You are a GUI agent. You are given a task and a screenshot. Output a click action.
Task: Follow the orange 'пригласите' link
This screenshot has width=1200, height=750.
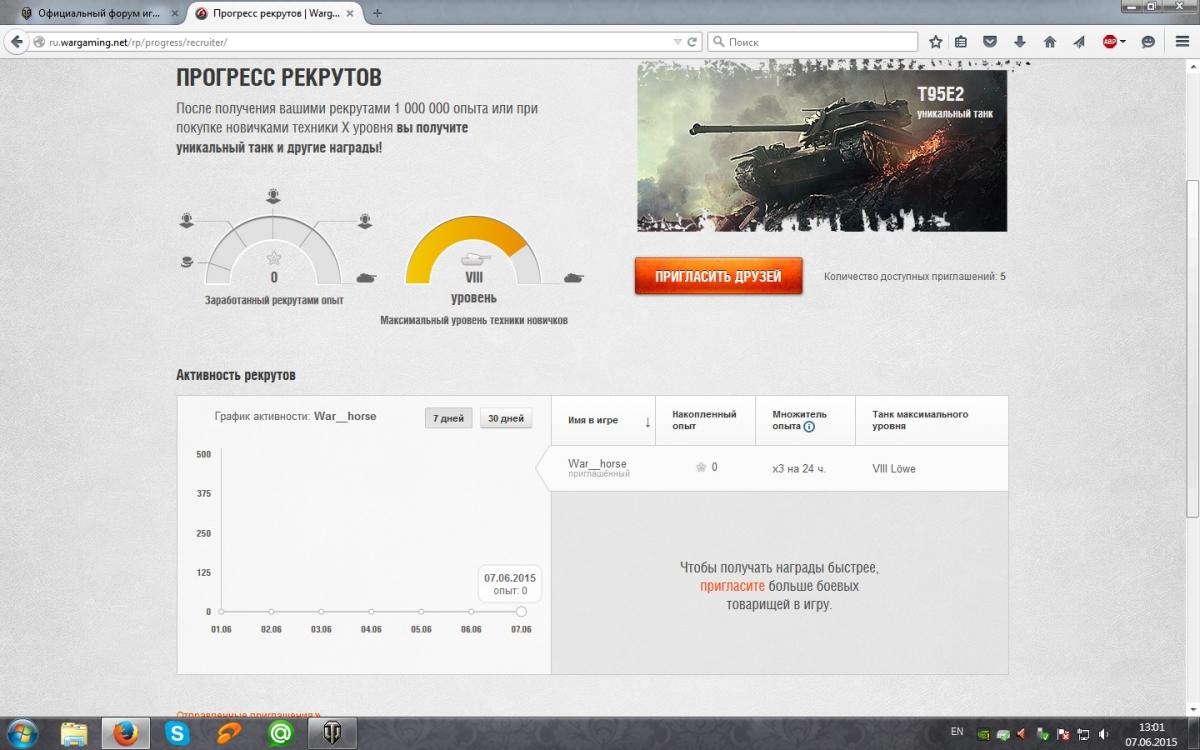coord(732,586)
